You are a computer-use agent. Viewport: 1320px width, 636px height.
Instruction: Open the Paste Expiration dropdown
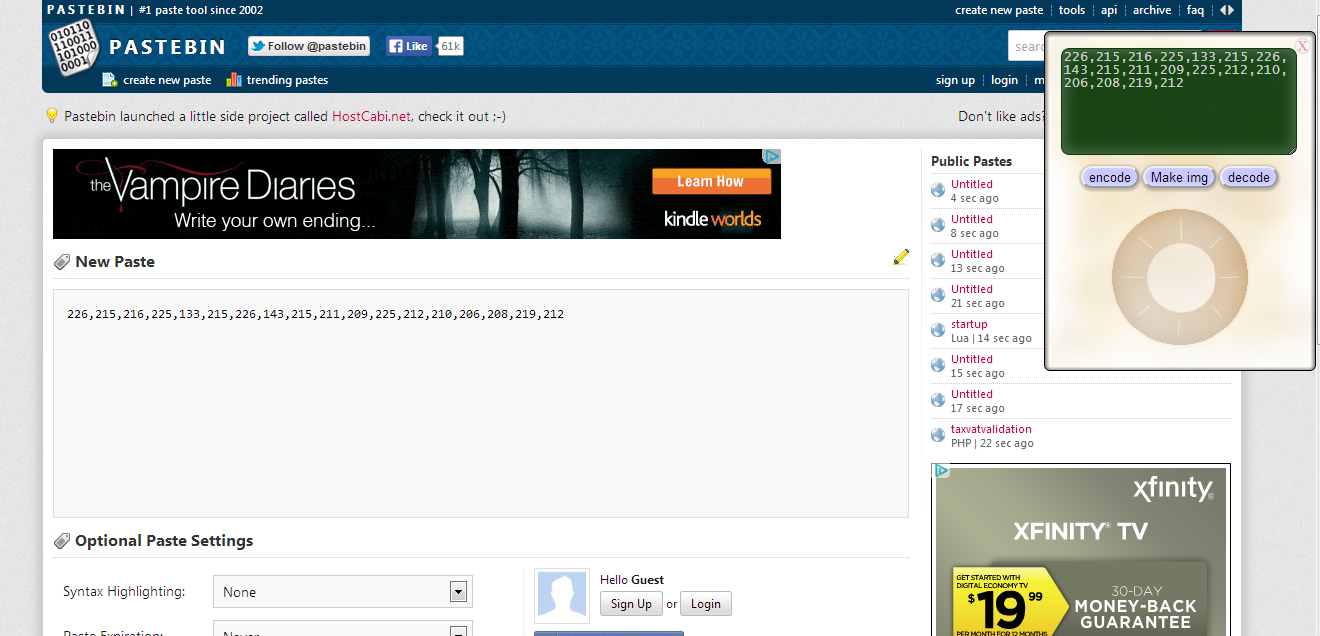coord(343,630)
